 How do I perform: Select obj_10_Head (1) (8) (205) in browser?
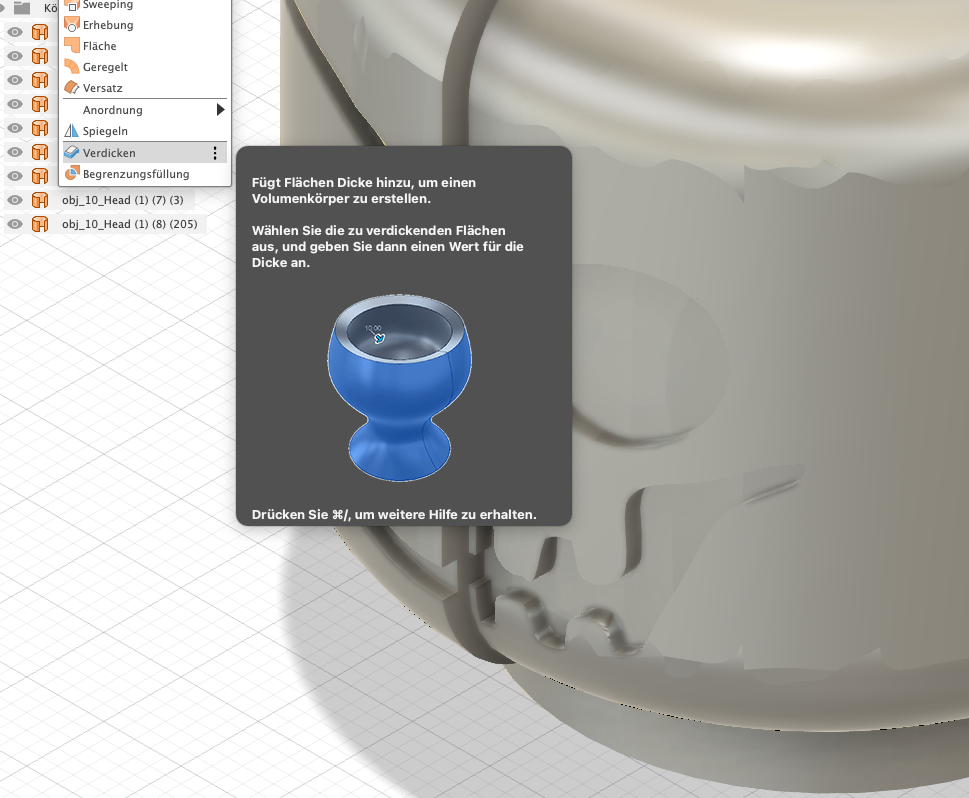[x=129, y=224]
